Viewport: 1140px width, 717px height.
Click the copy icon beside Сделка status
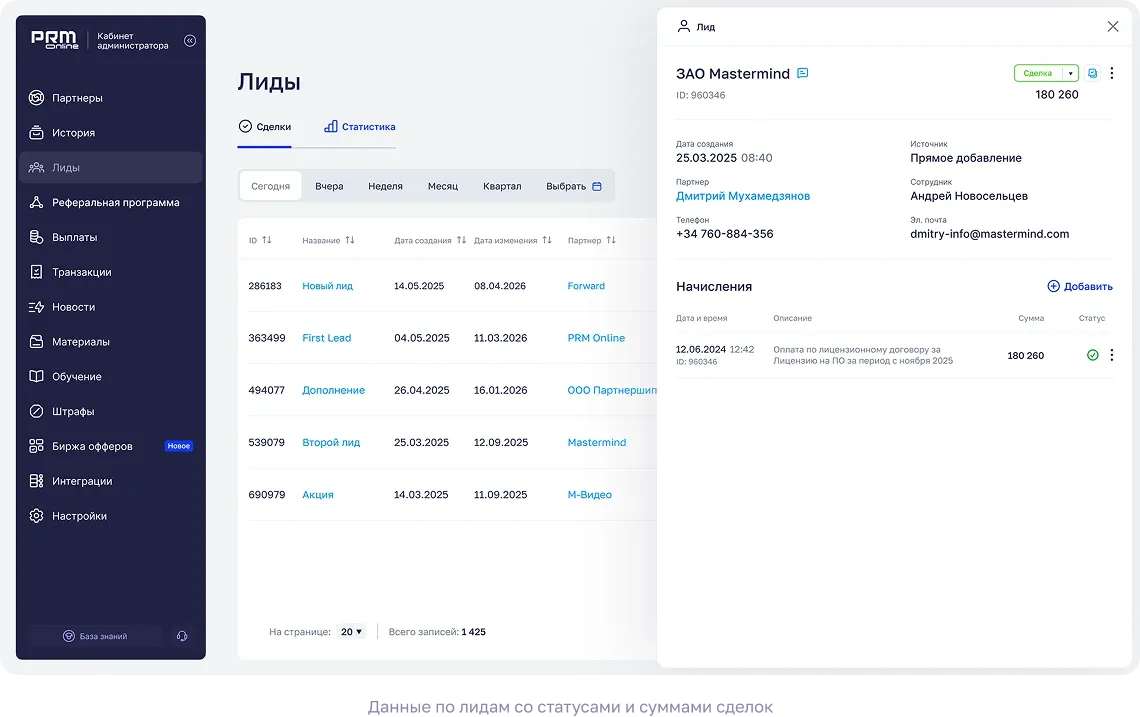pyautogui.click(x=1092, y=73)
